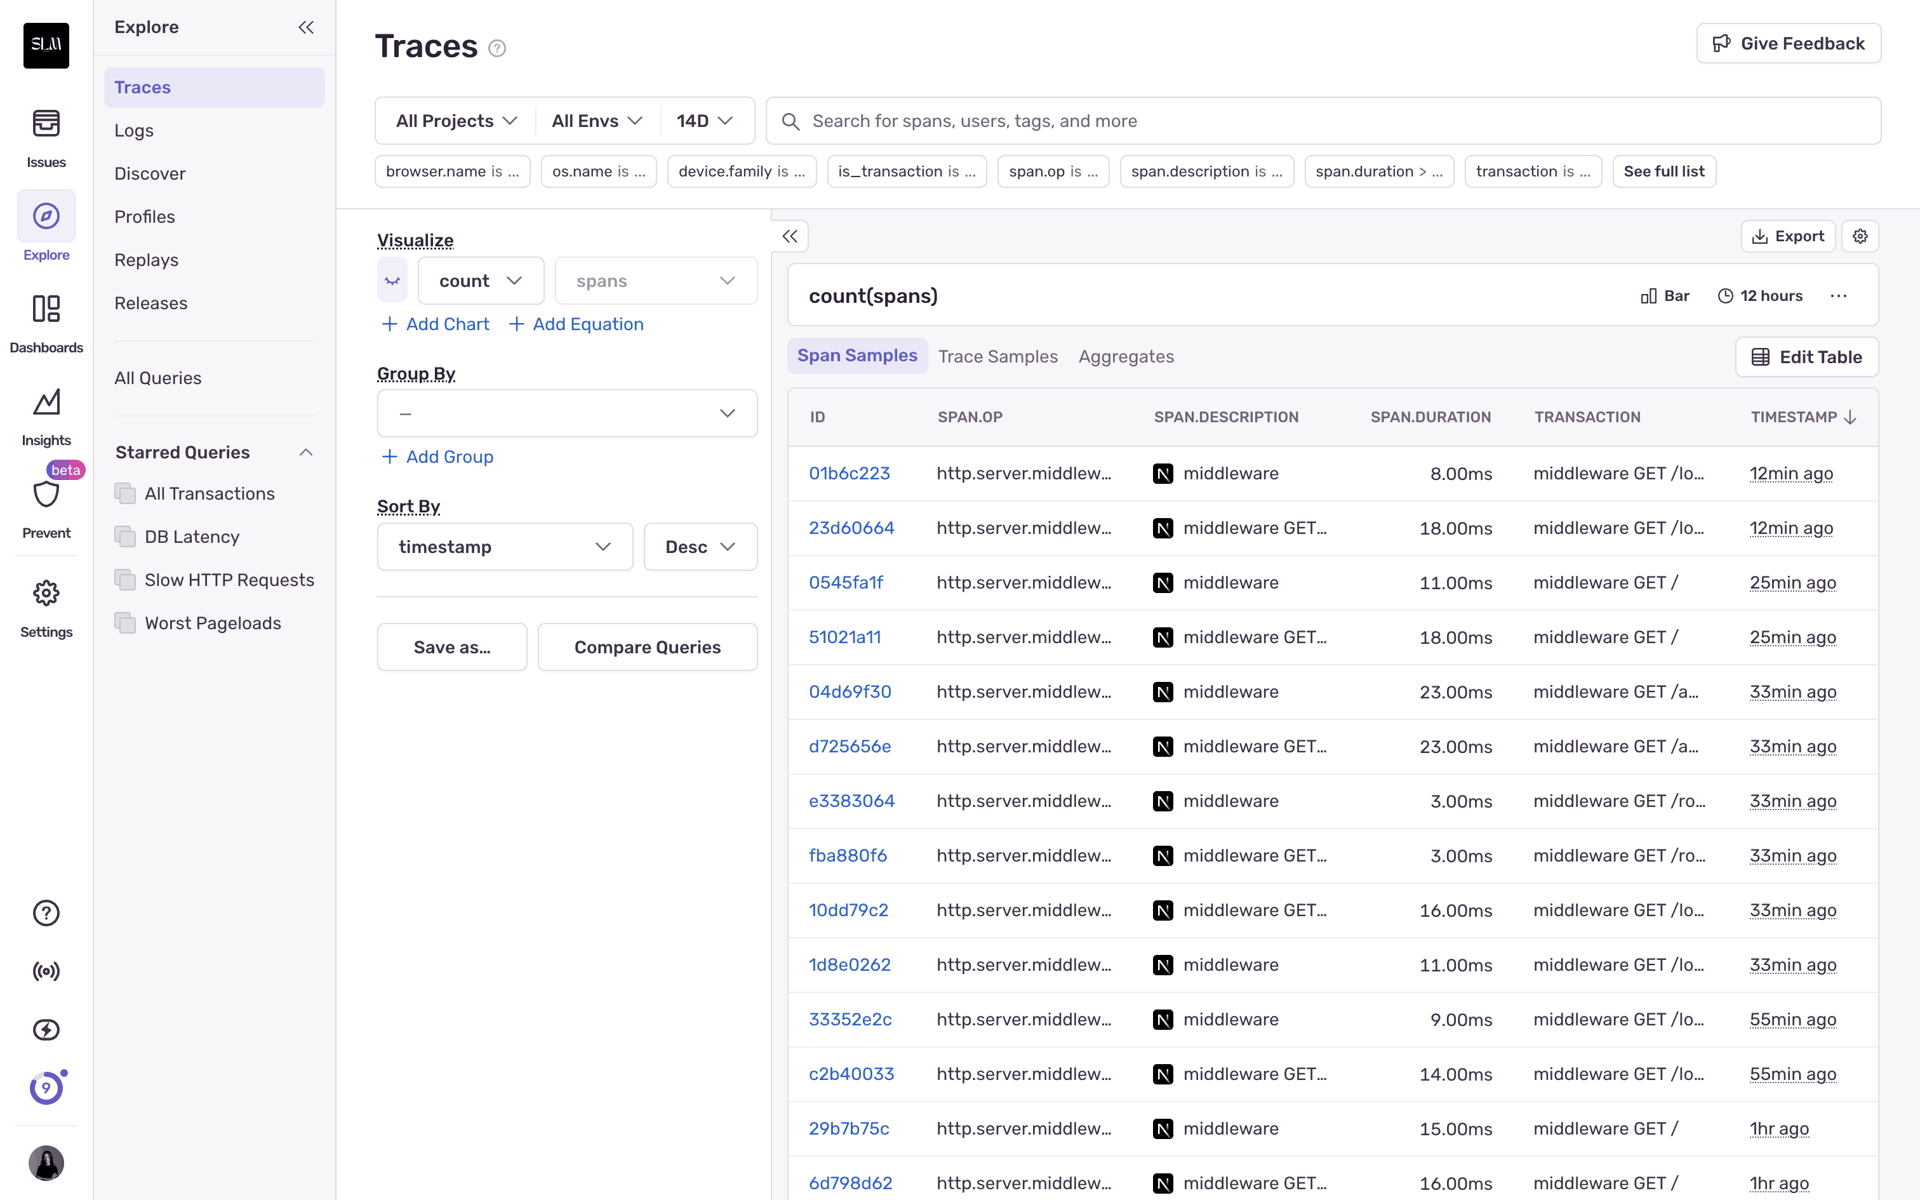Screen dimensions: 1920x1200
Task: Open span ID e3383064
Action: [851, 801]
